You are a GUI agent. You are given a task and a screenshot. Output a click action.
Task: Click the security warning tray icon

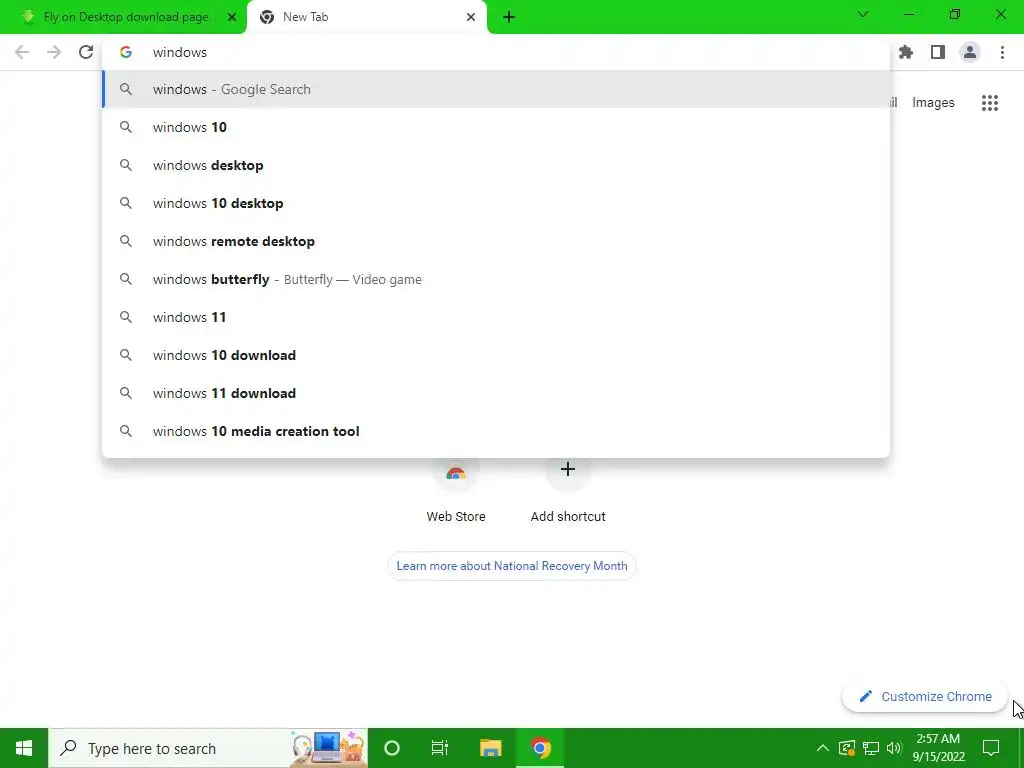click(846, 748)
